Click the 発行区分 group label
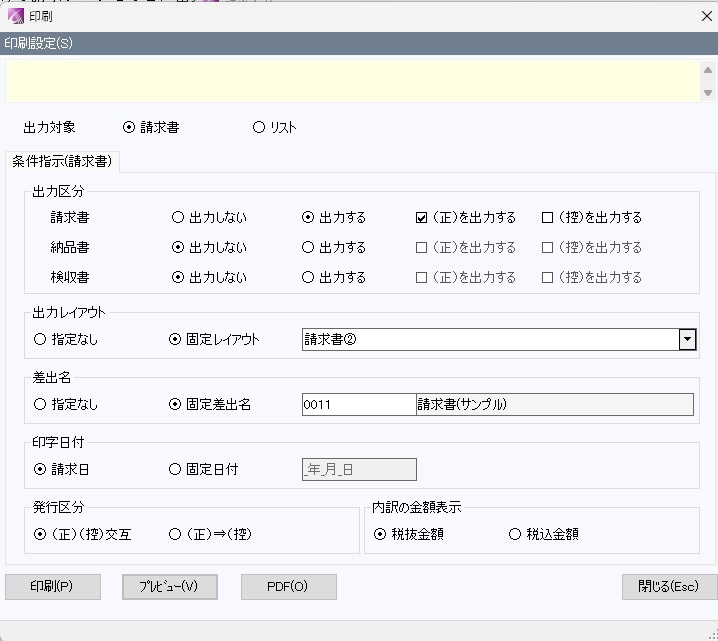 pyautogui.click(x=58, y=507)
